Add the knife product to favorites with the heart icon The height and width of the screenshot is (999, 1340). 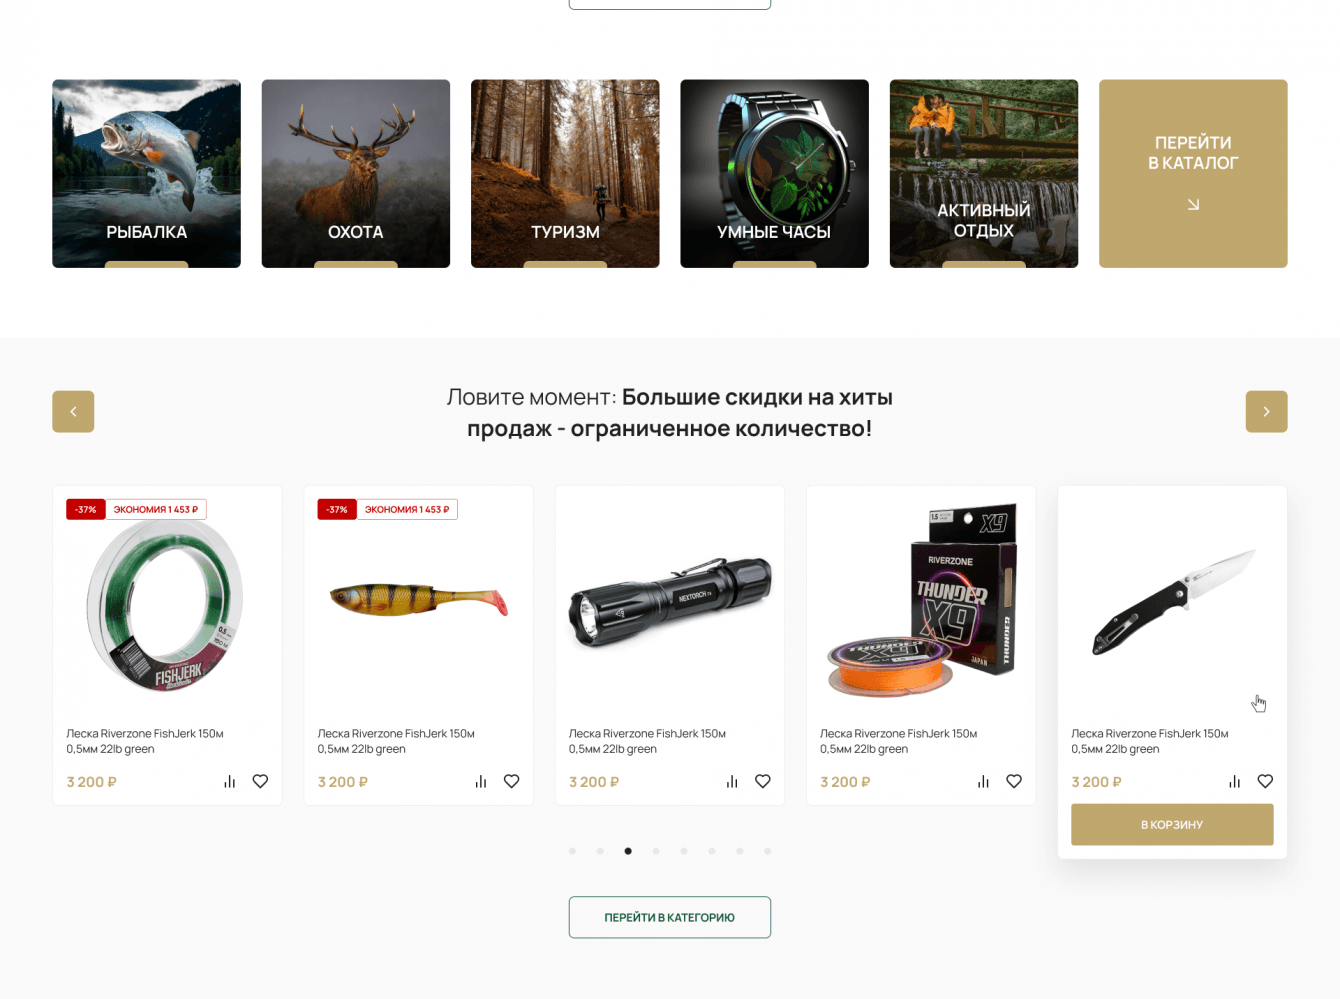coord(1265,781)
